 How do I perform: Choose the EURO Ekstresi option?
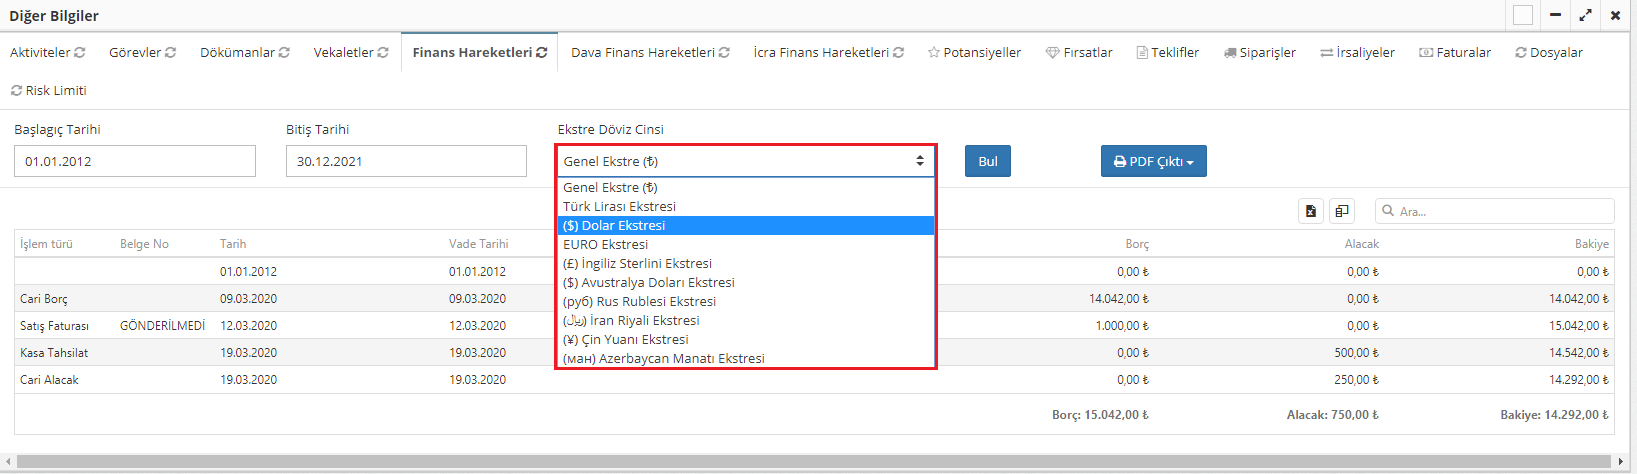point(606,244)
